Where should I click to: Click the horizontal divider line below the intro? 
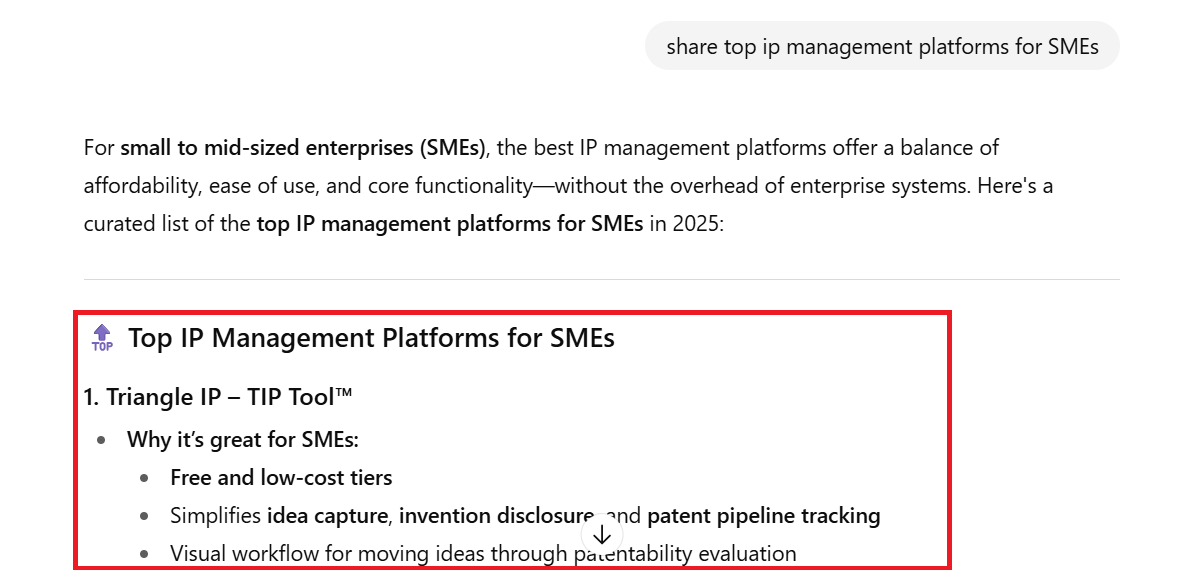[602, 280]
